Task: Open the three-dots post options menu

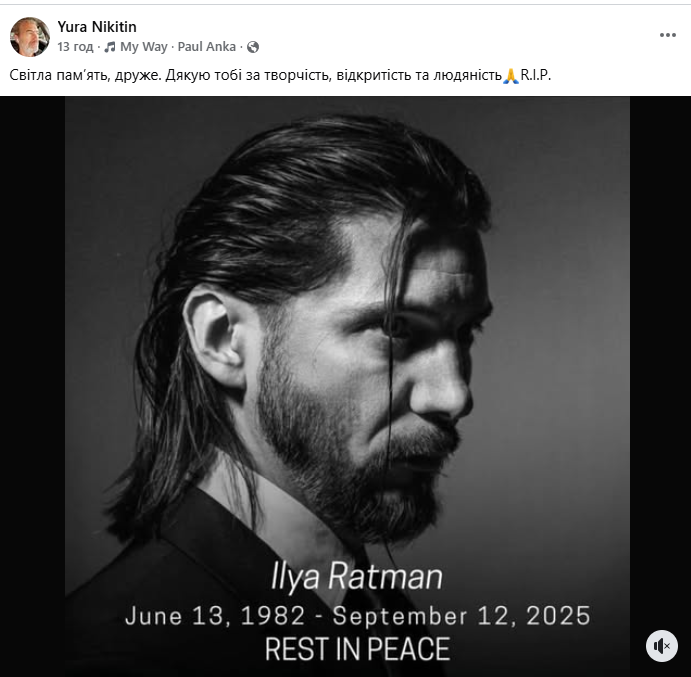Action: click(667, 35)
